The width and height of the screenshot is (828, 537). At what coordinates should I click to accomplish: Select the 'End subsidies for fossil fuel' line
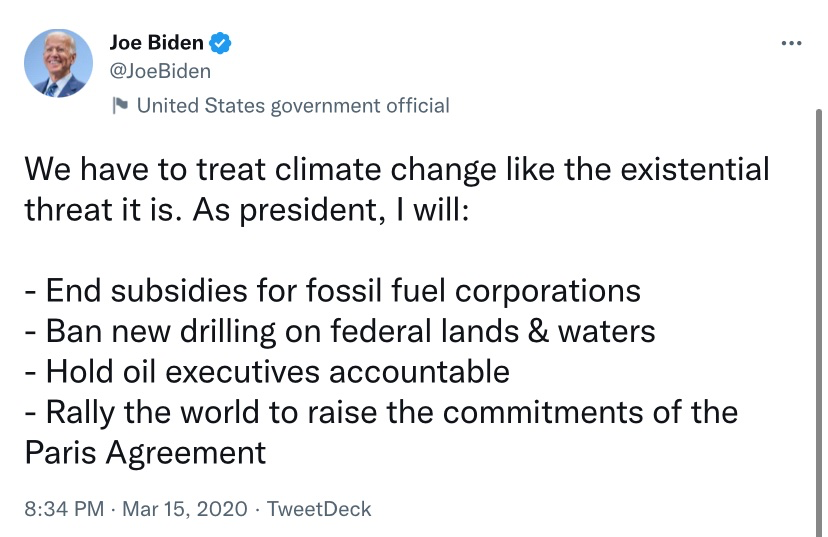[332, 290]
